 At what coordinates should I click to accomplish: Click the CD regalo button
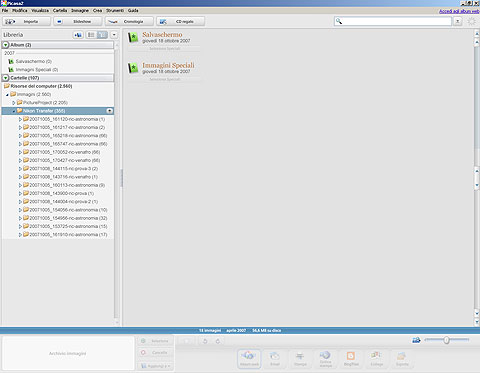(180, 21)
